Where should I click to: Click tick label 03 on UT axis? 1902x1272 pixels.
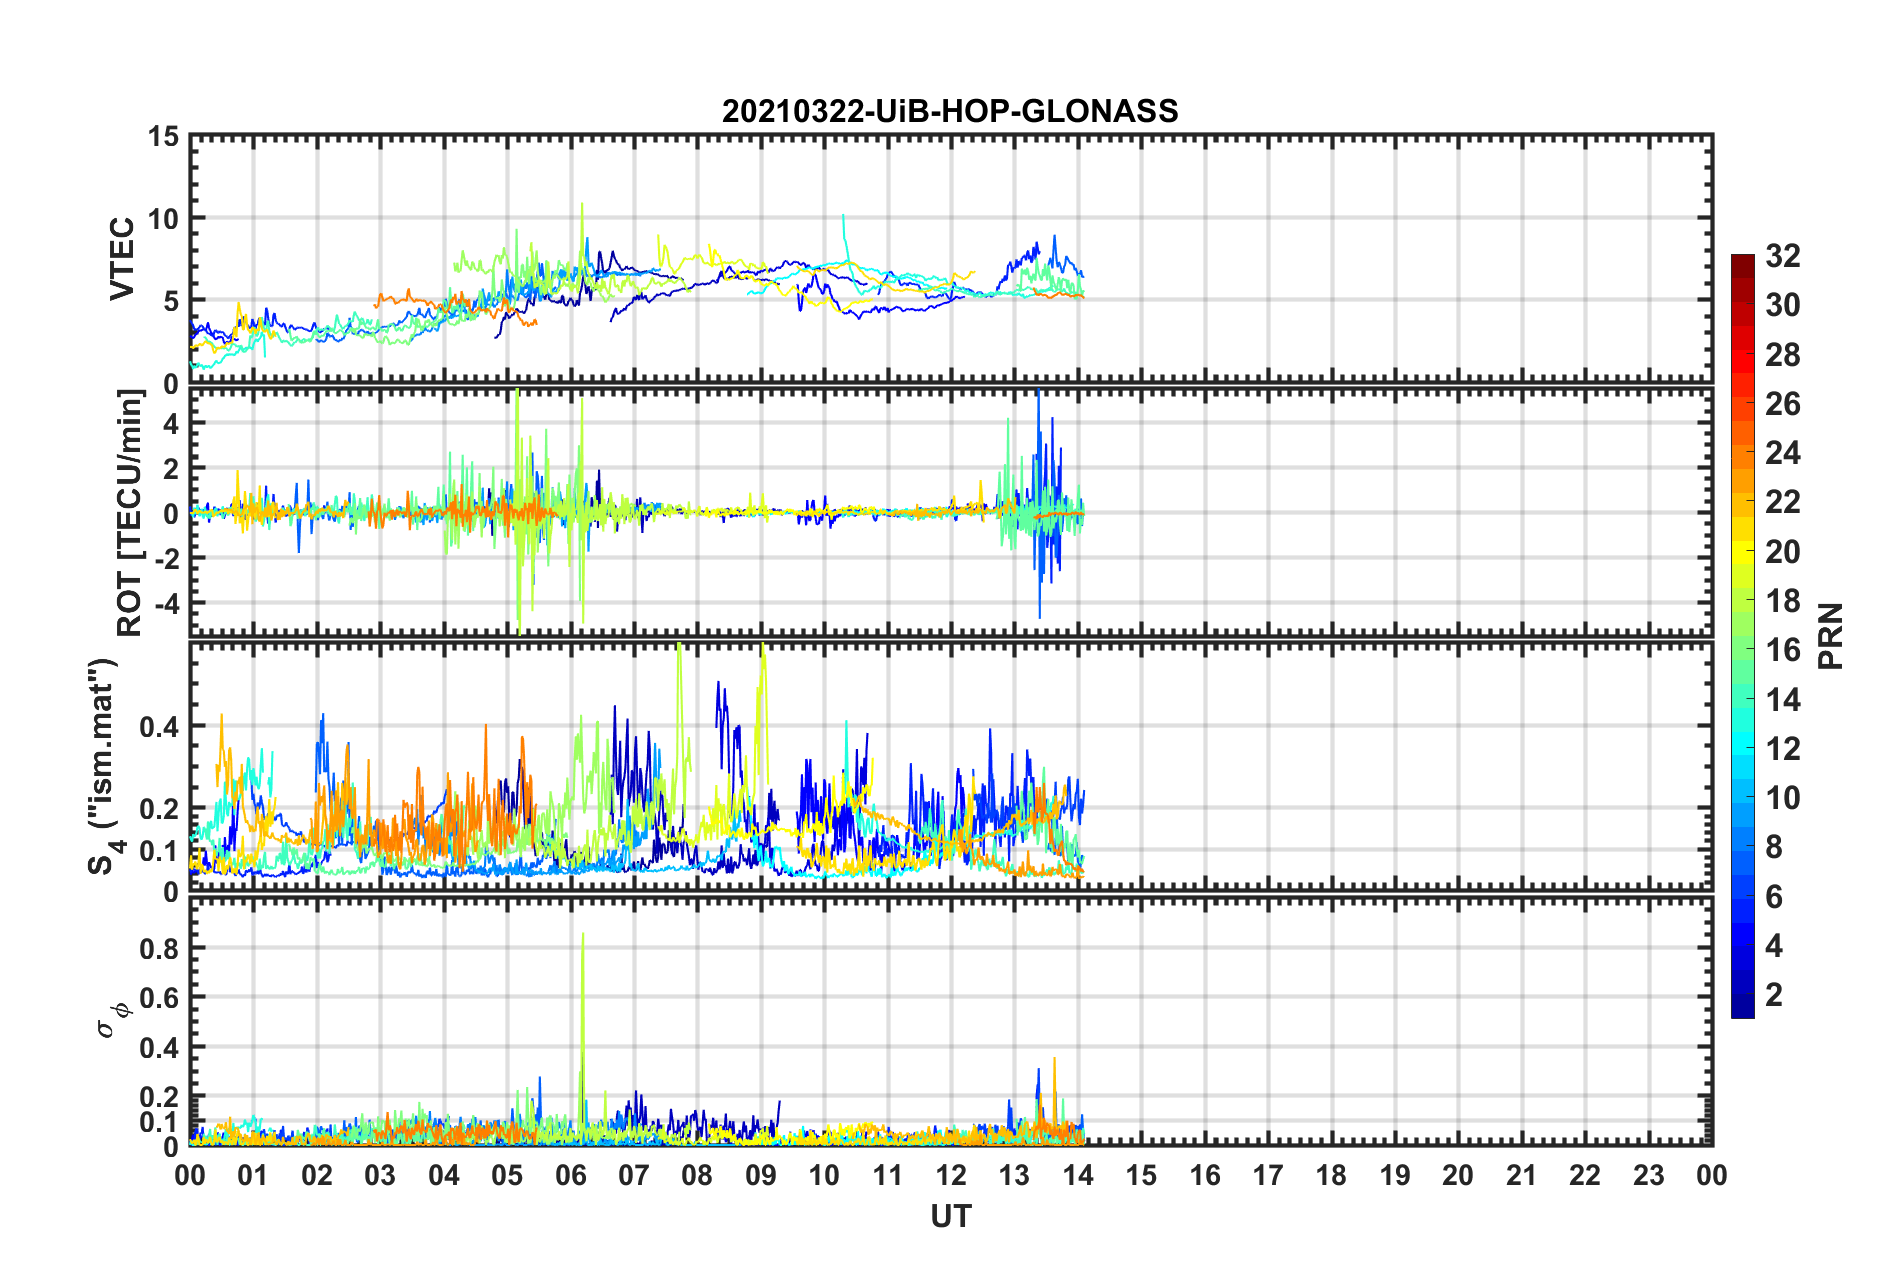point(380,1175)
